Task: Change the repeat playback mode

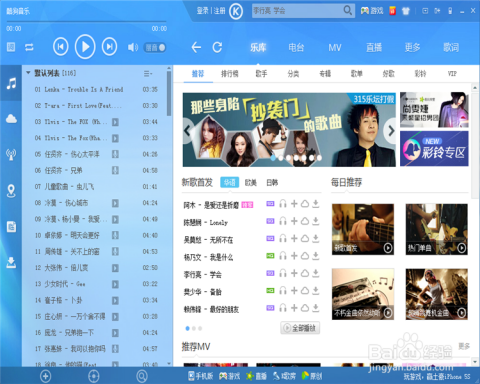Action: point(29,47)
